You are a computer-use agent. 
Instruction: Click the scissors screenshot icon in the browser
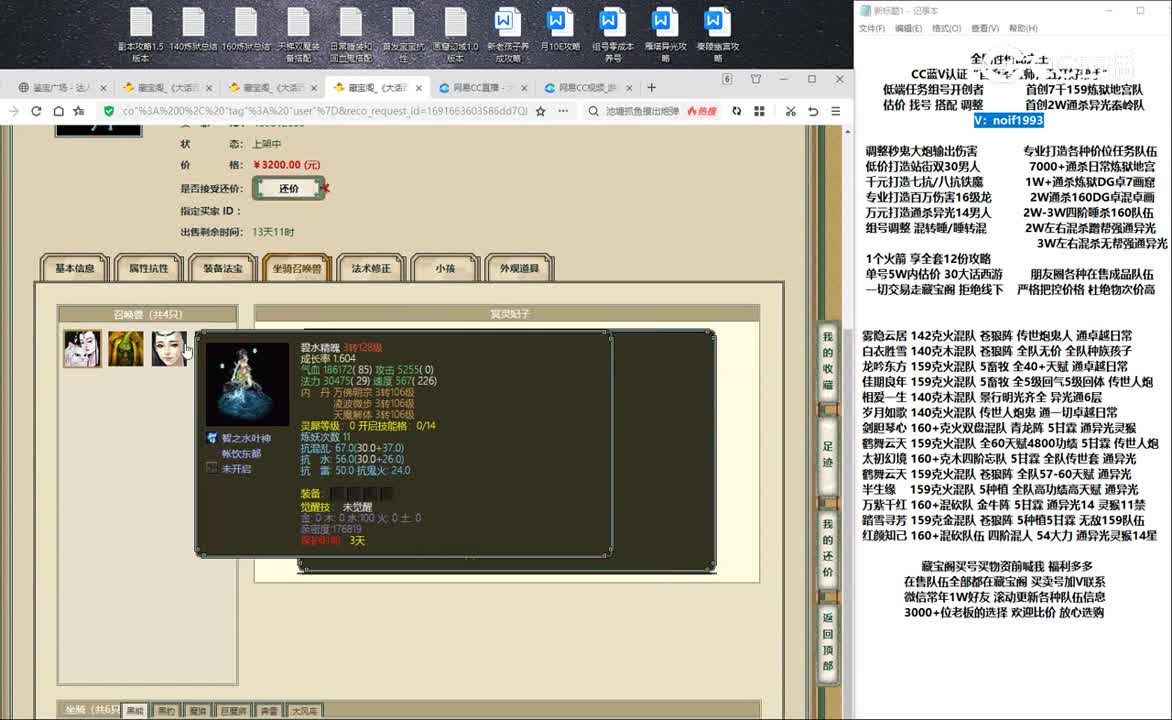point(790,111)
